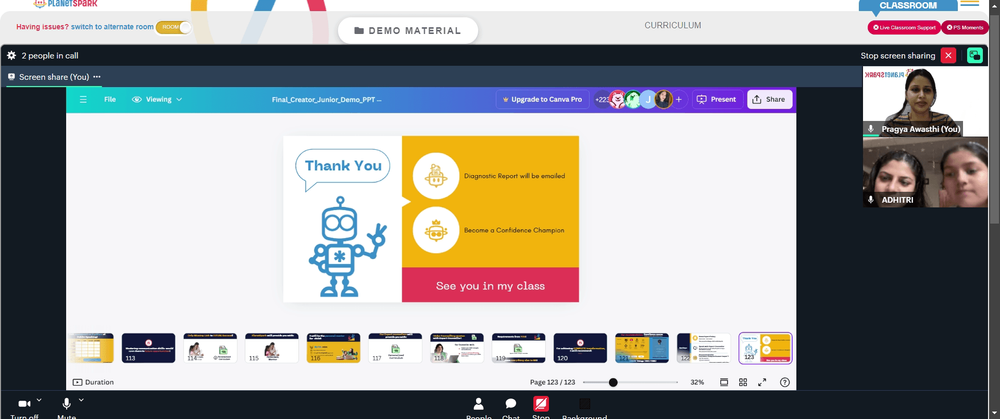Image resolution: width=1000 pixels, height=419 pixels.
Task: Click the Present button in Canva
Action: 717,99
